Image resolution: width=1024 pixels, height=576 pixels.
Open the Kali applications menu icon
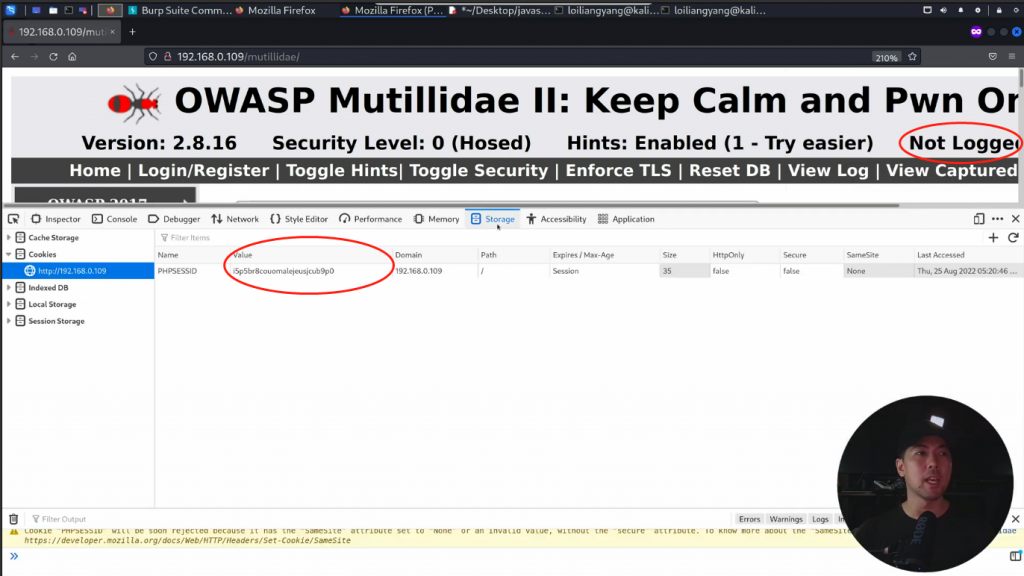tap(10, 10)
